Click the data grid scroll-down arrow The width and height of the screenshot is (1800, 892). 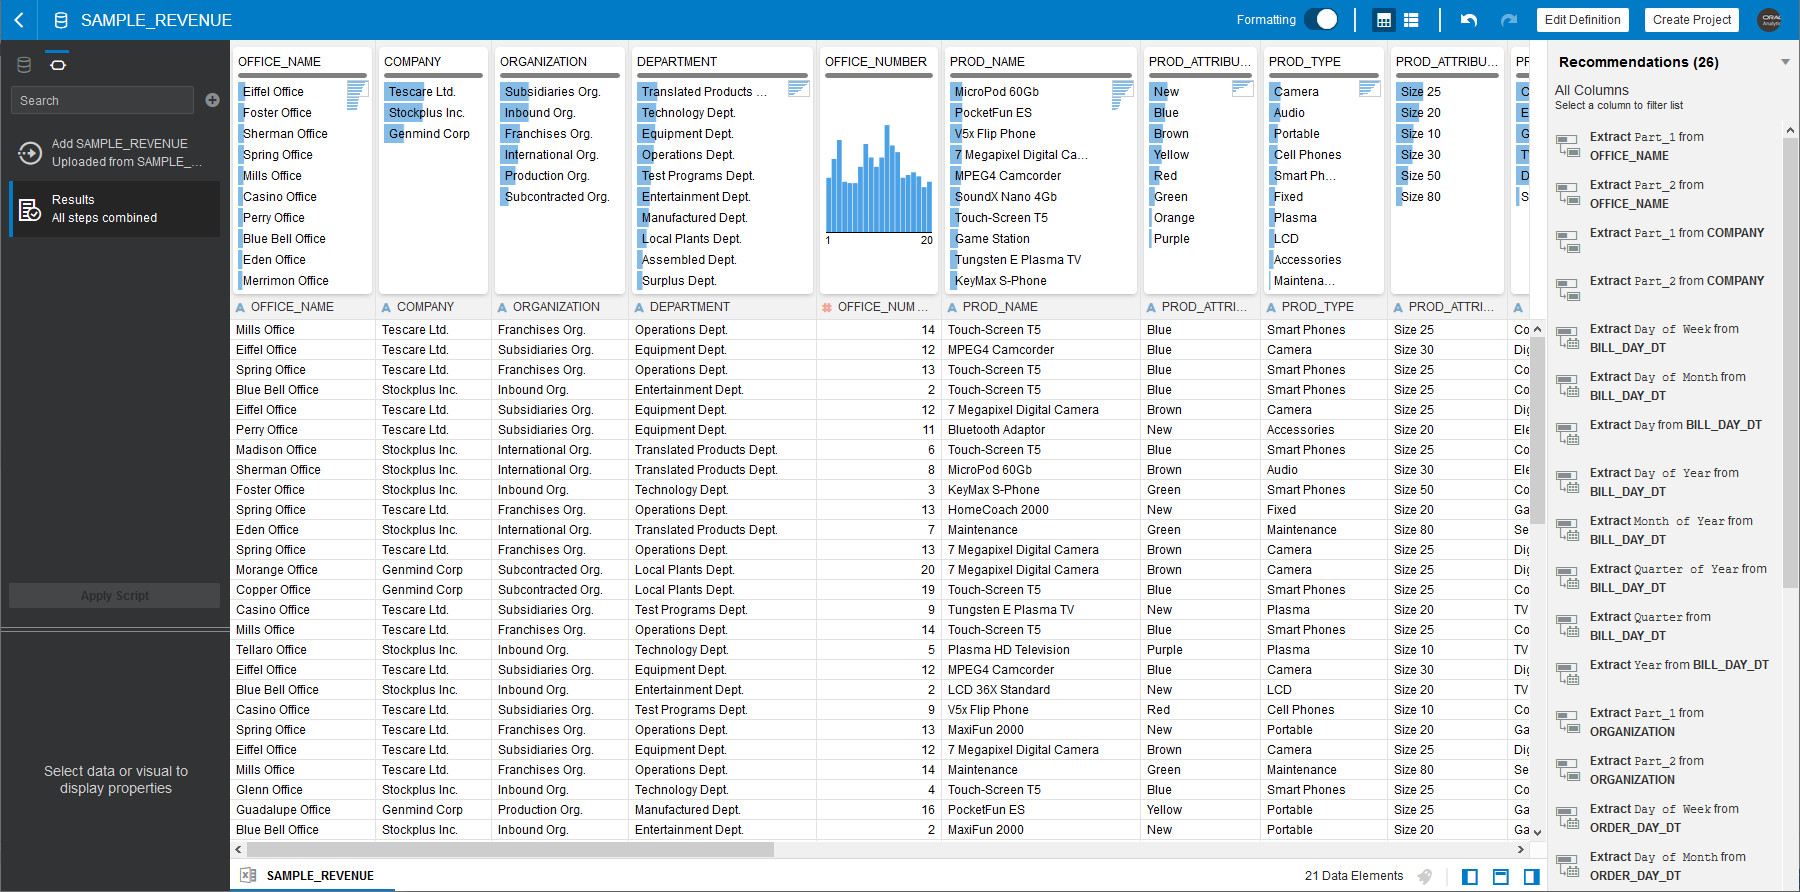1537,831
